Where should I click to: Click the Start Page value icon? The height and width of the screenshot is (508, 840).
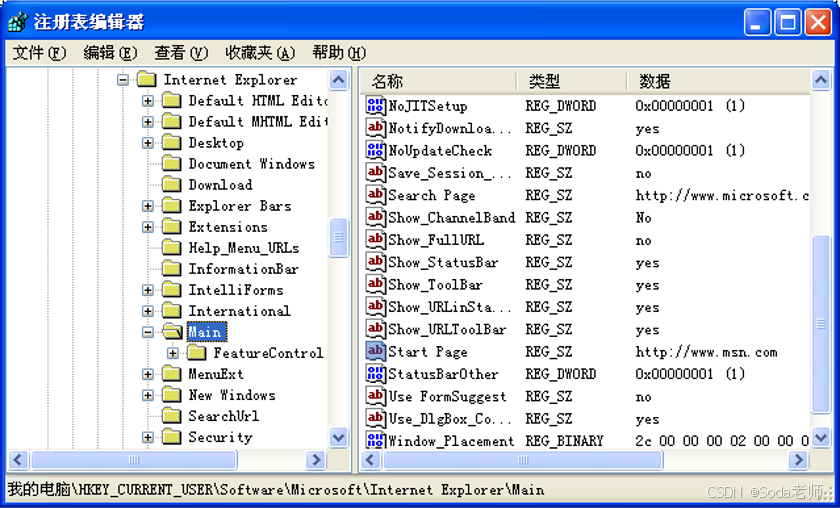pyautogui.click(x=375, y=352)
